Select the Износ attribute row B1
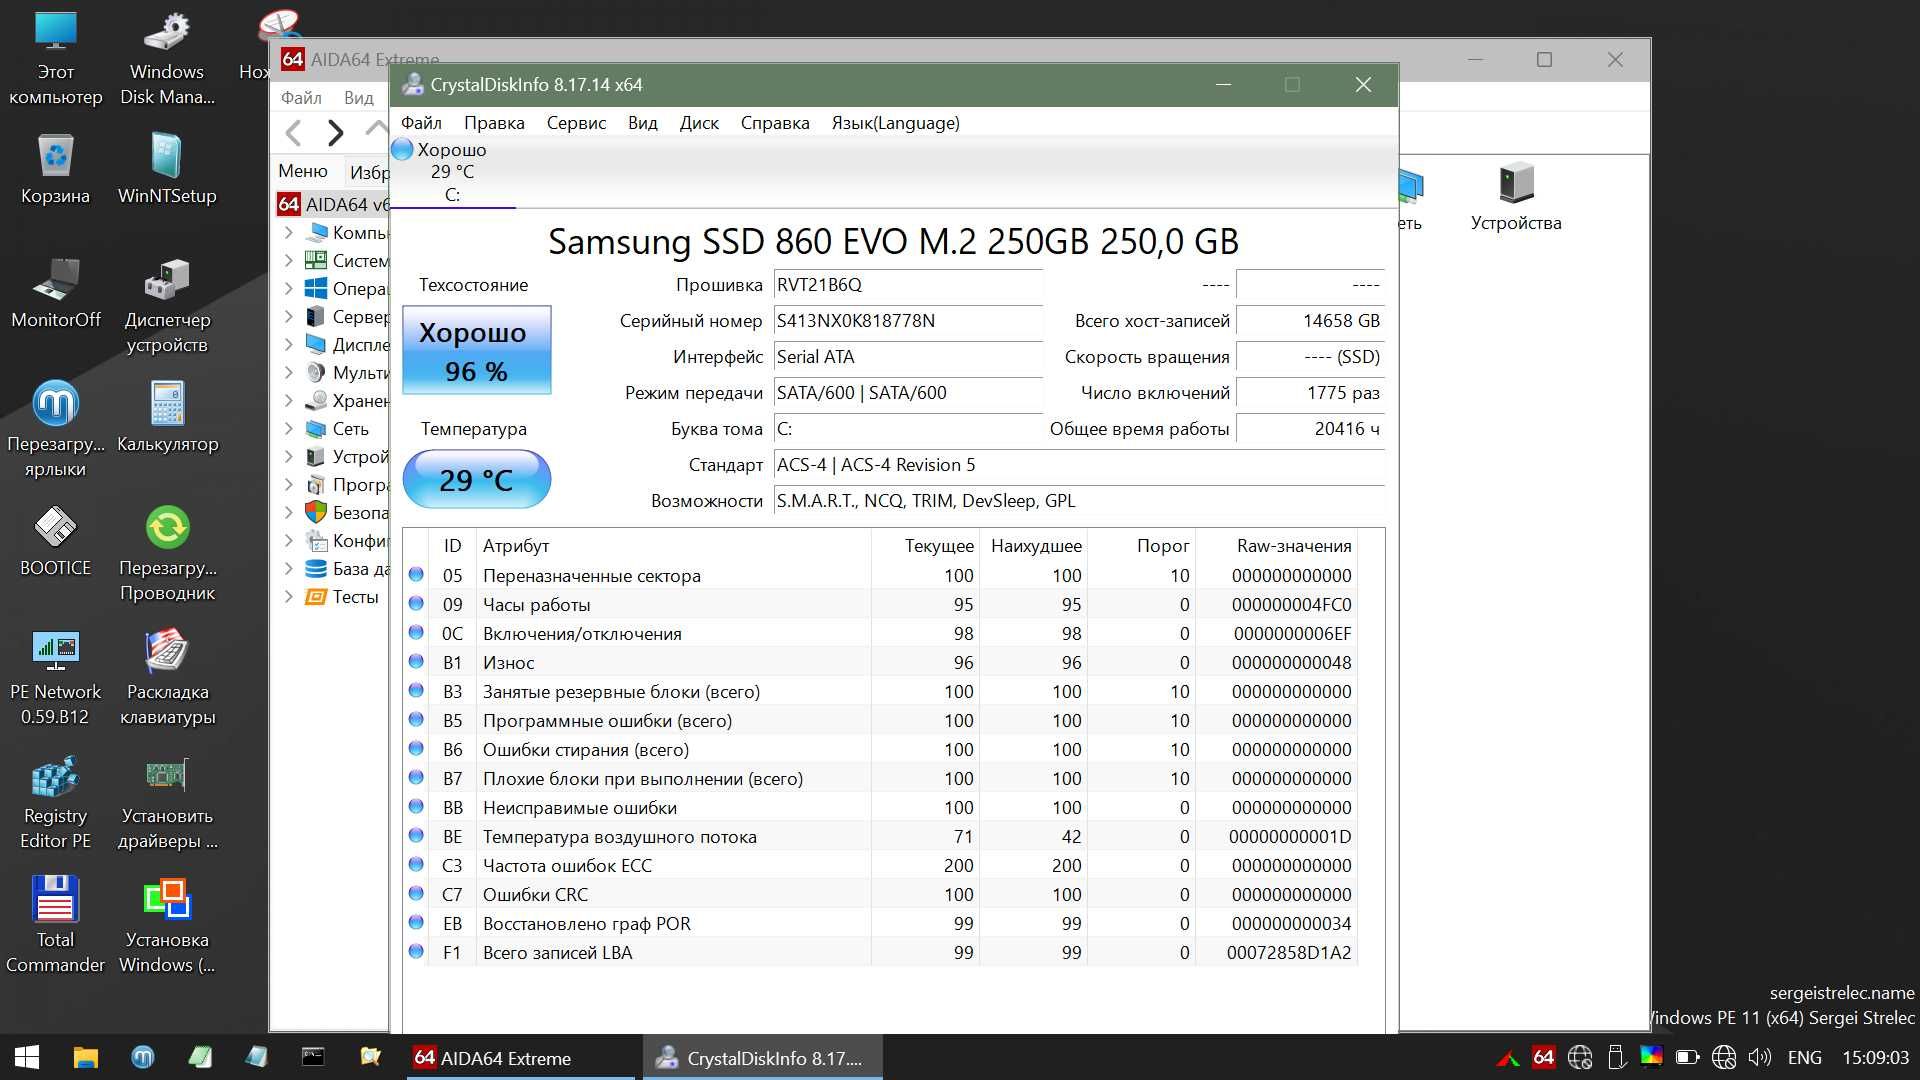The height and width of the screenshot is (1080, 1920). [x=880, y=662]
